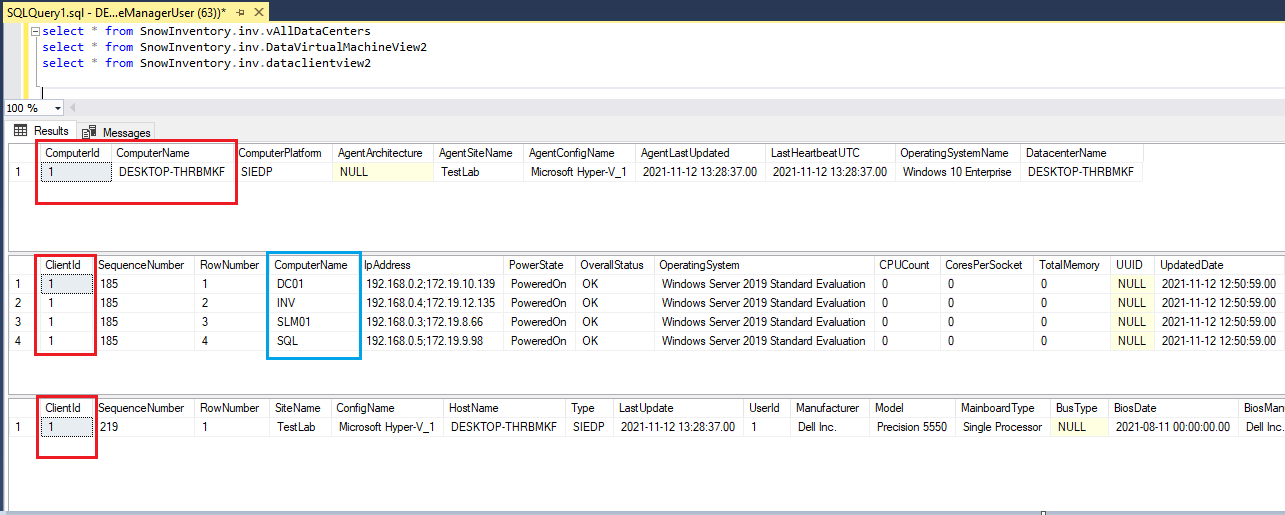Click the DatacenterName column header

tap(1082, 153)
